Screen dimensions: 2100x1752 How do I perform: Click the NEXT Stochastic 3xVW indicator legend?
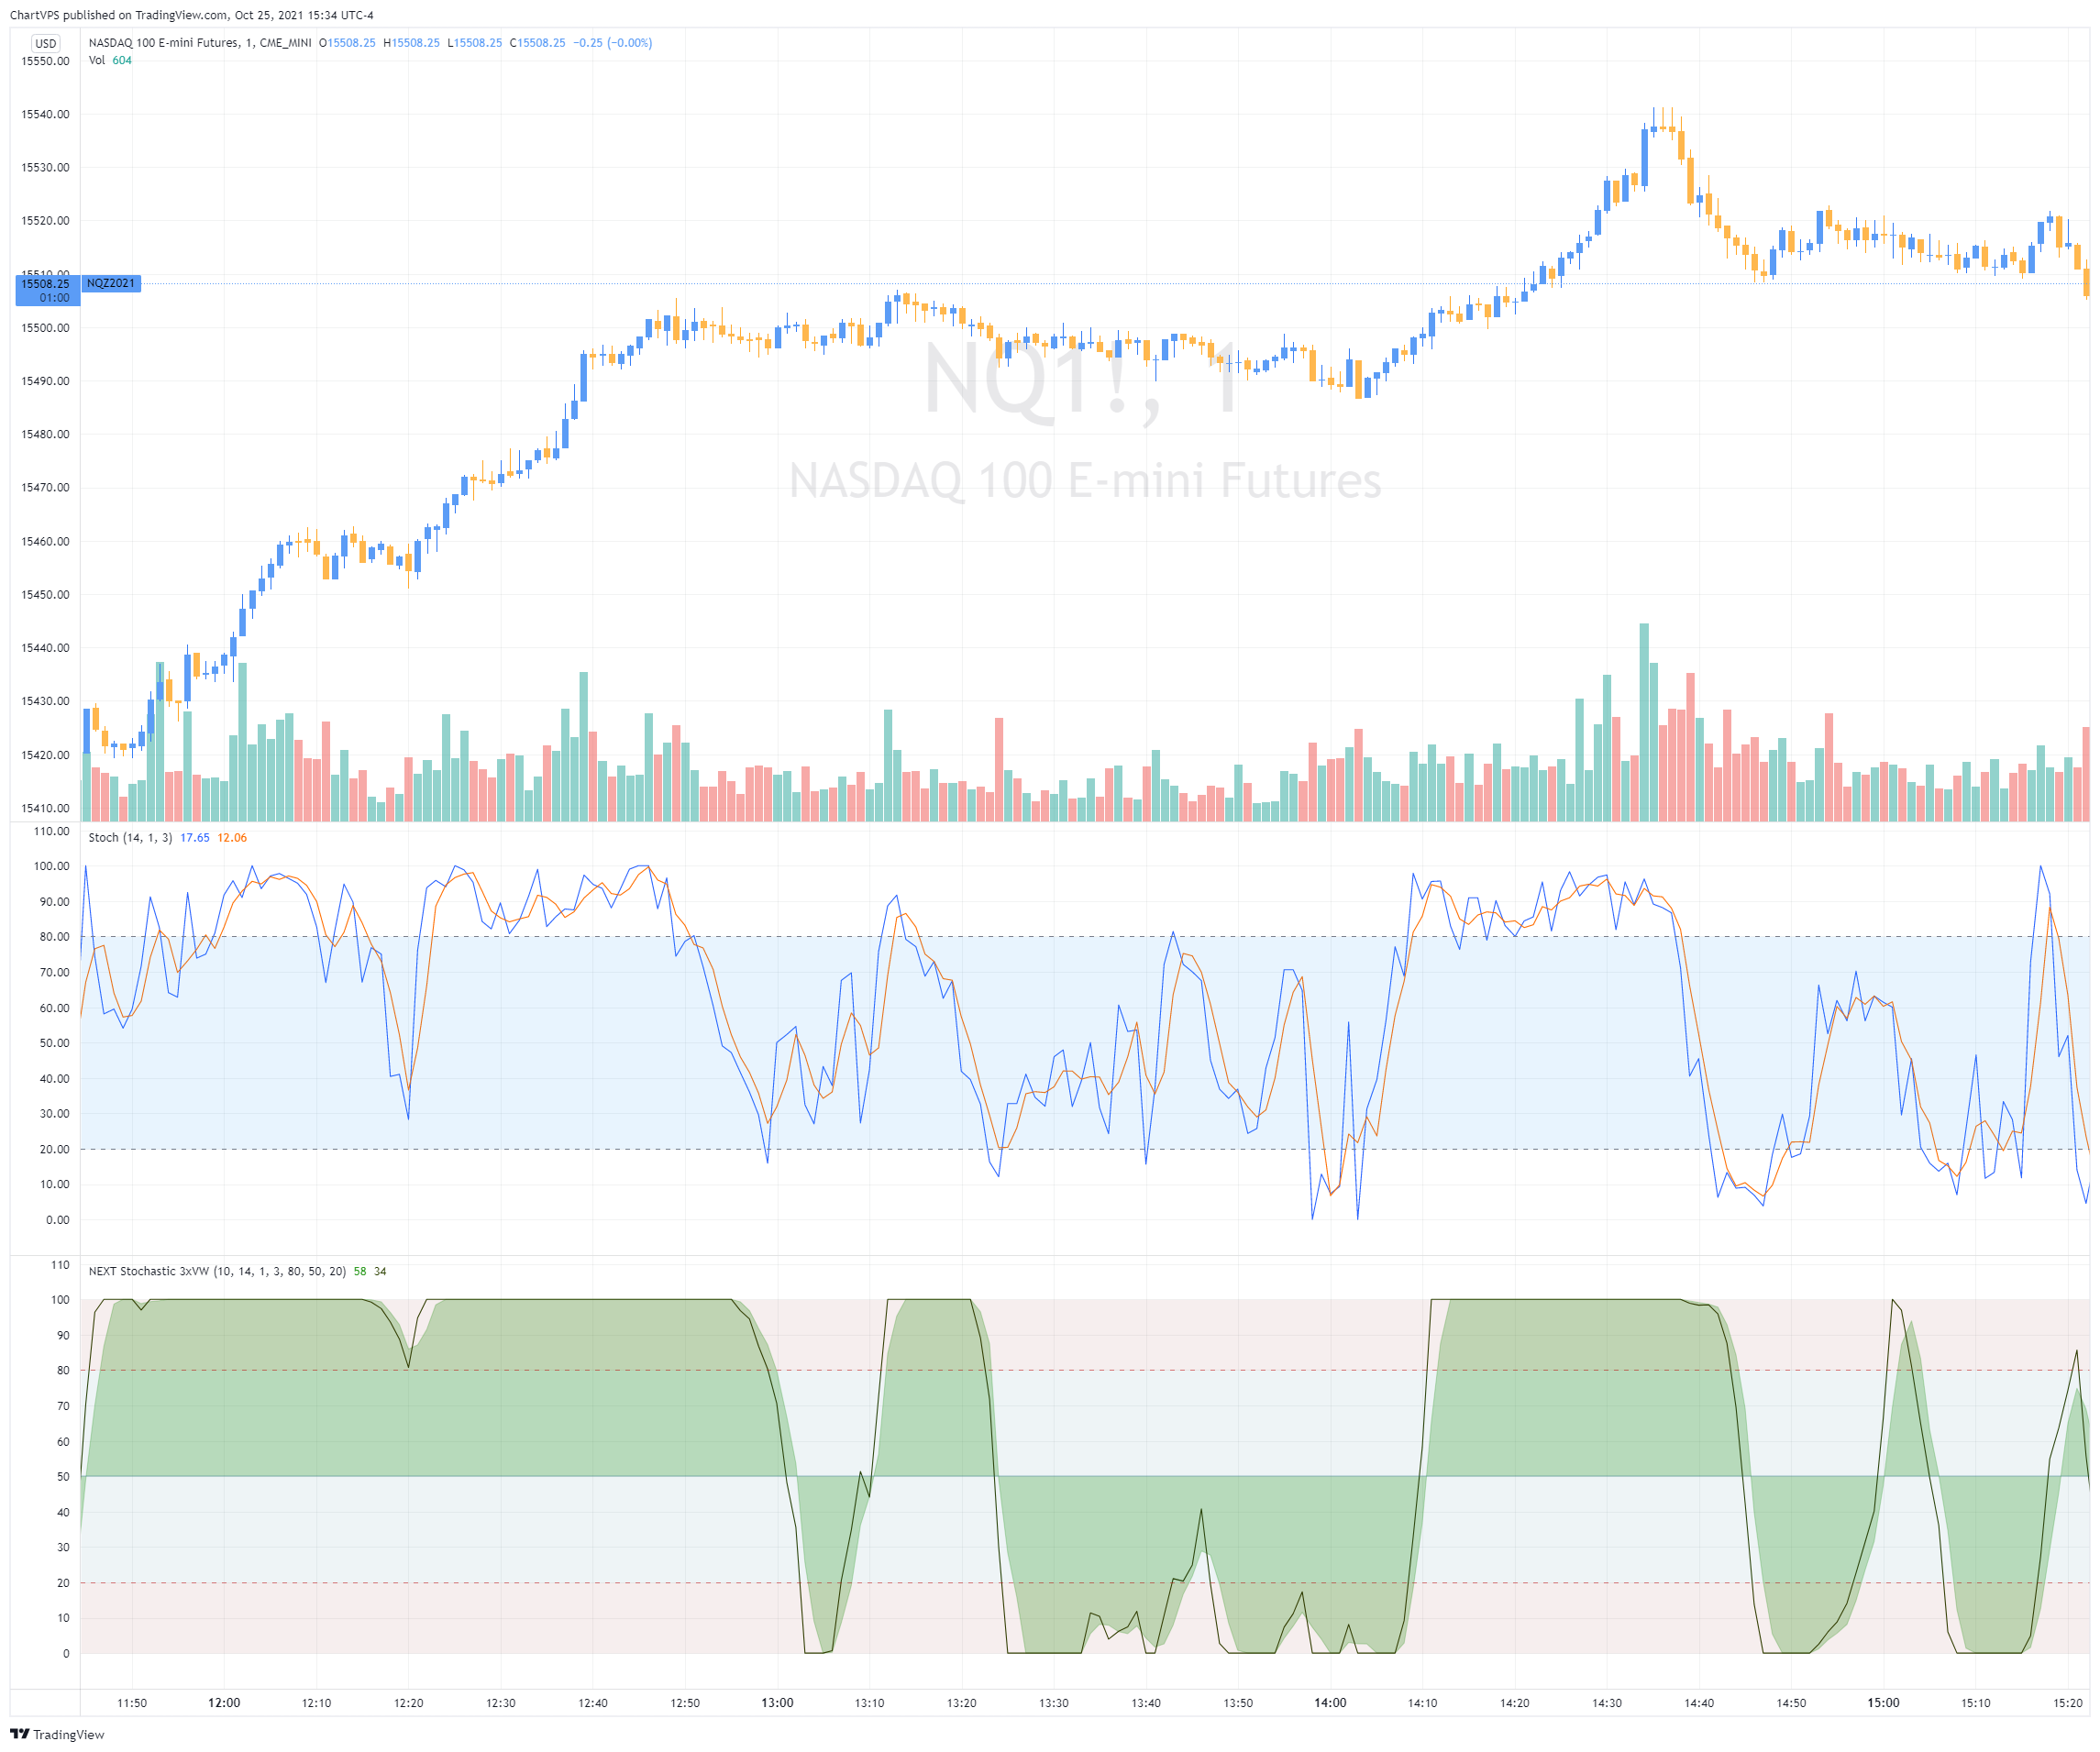217,1271
